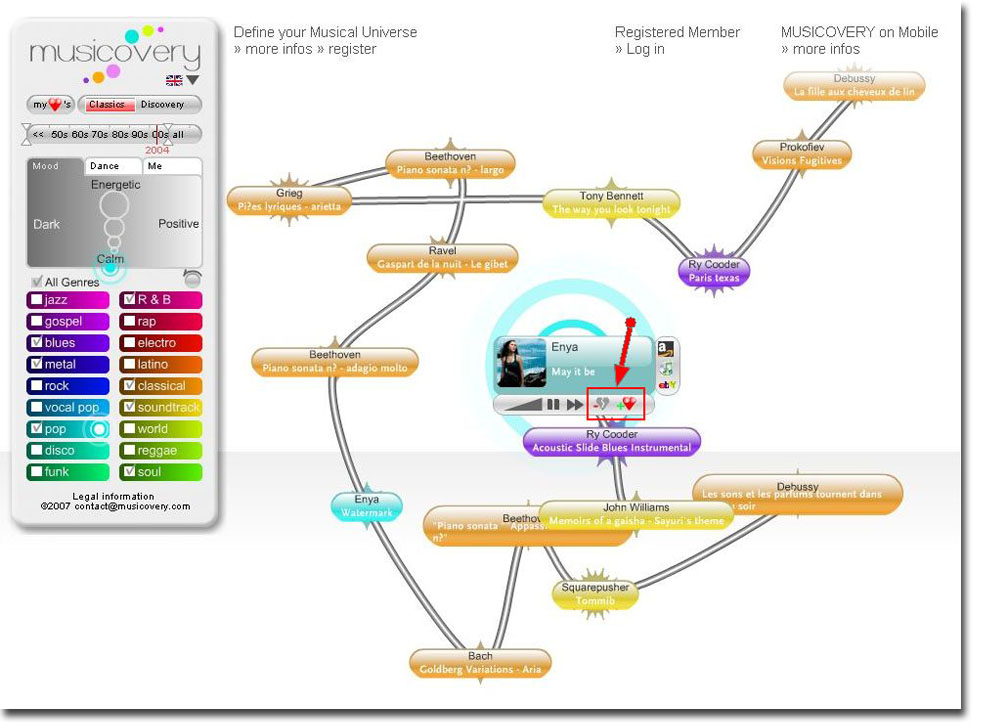This screenshot has width=983, height=725.
Task: Enable the vocal pop genre
Action: [37, 407]
